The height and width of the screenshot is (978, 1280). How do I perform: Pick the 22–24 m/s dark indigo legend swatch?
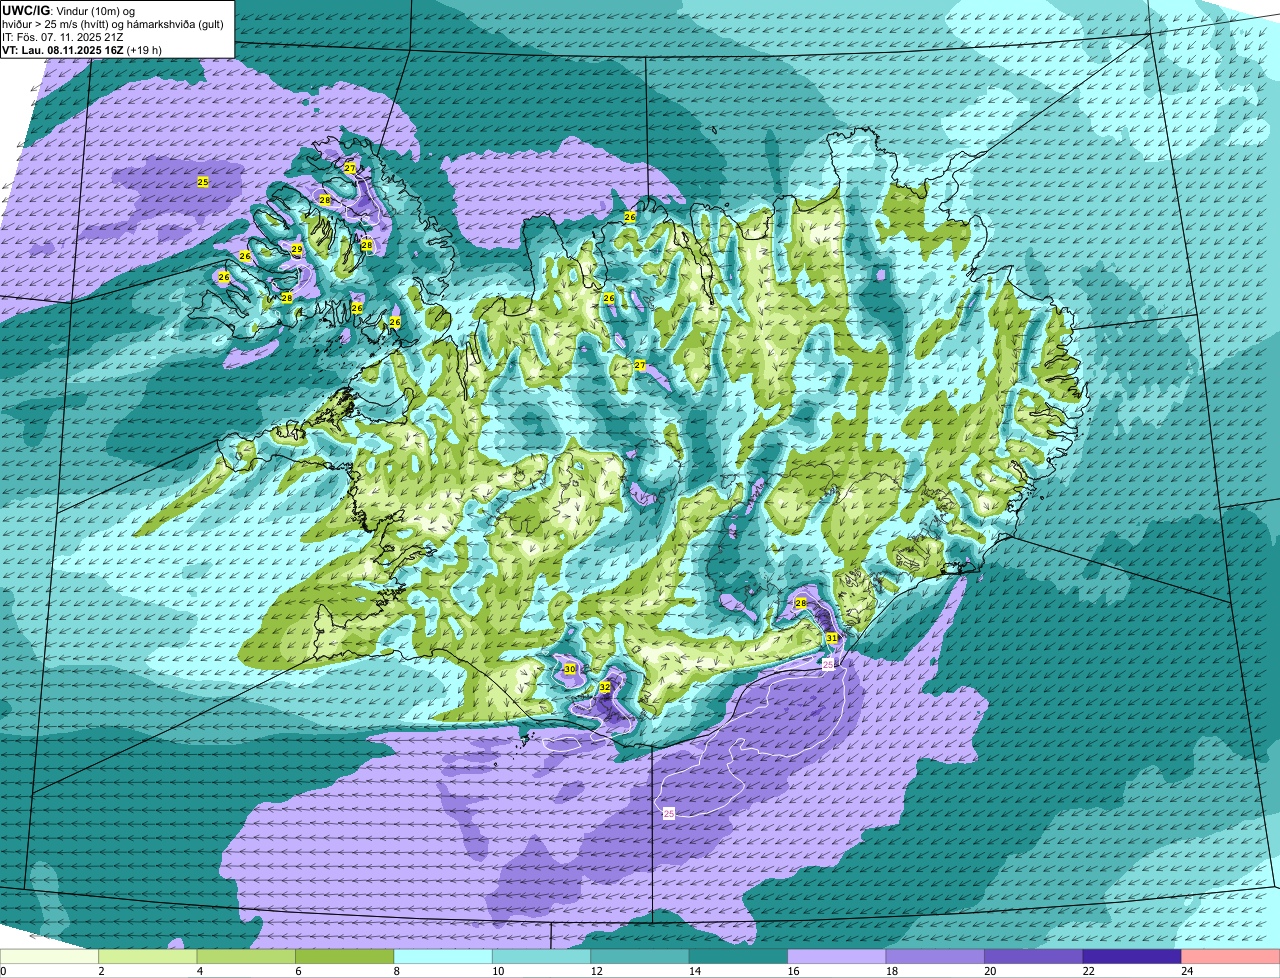click(1132, 957)
